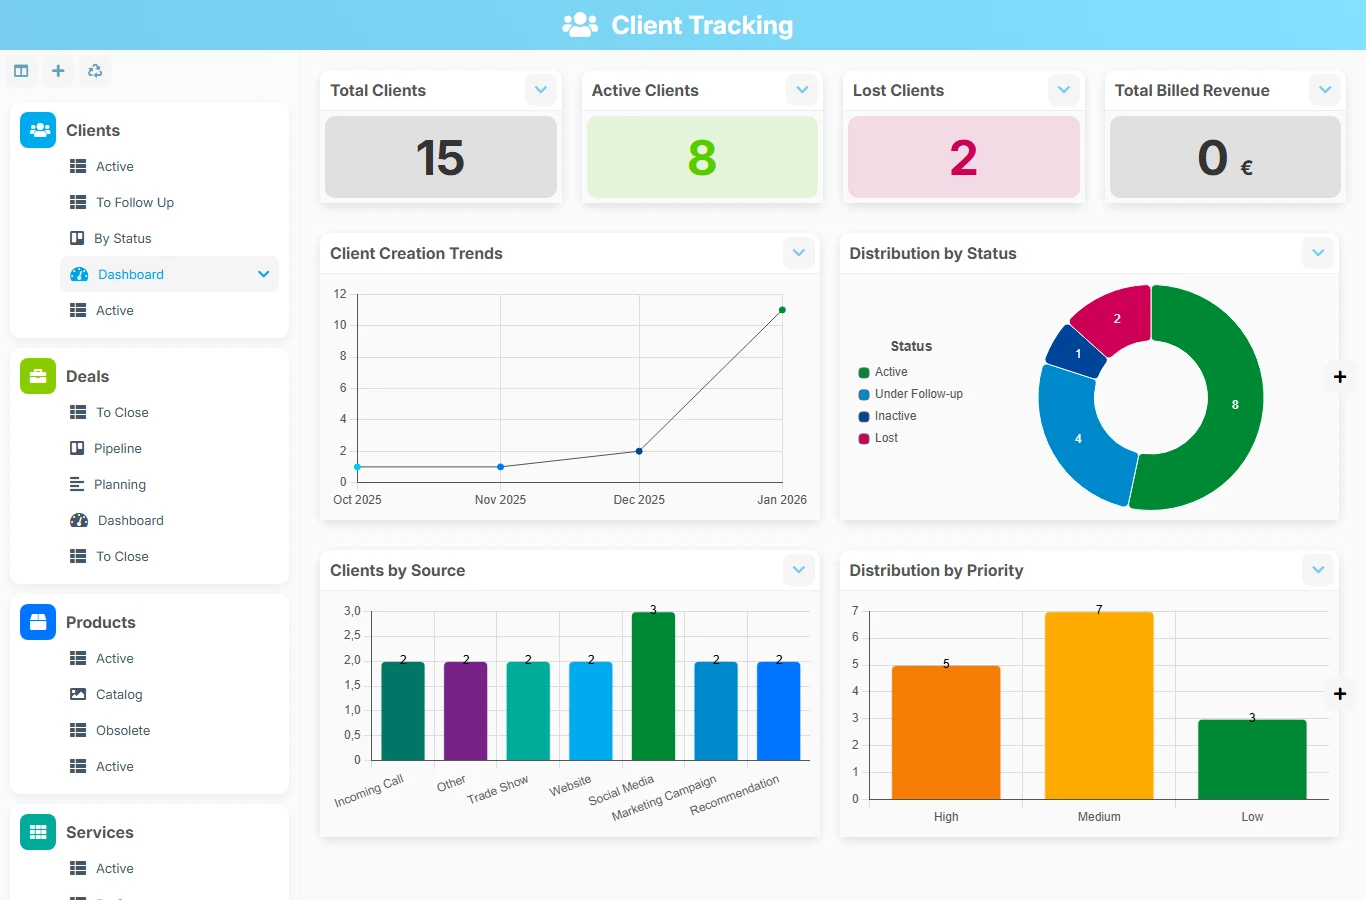This screenshot has width=1366, height=900.
Task: Open Total Clients card dropdown
Action: pyautogui.click(x=541, y=90)
